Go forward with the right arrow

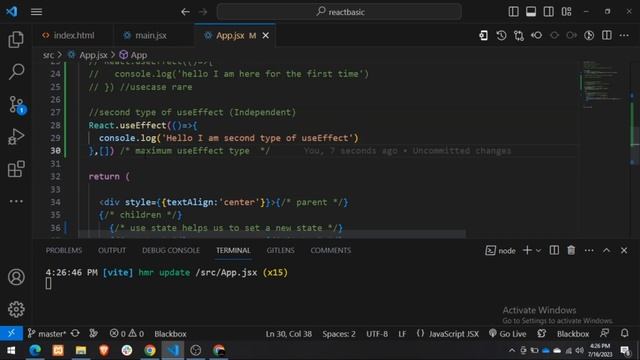(x=203, y=12)
